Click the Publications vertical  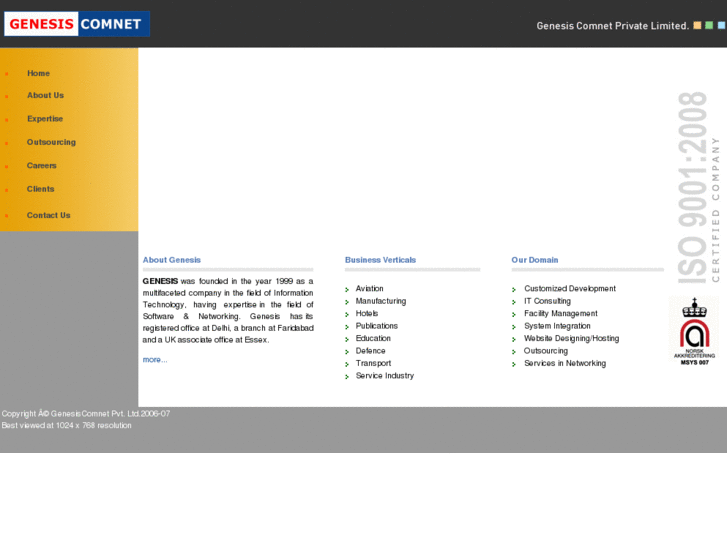pos(376,326)
